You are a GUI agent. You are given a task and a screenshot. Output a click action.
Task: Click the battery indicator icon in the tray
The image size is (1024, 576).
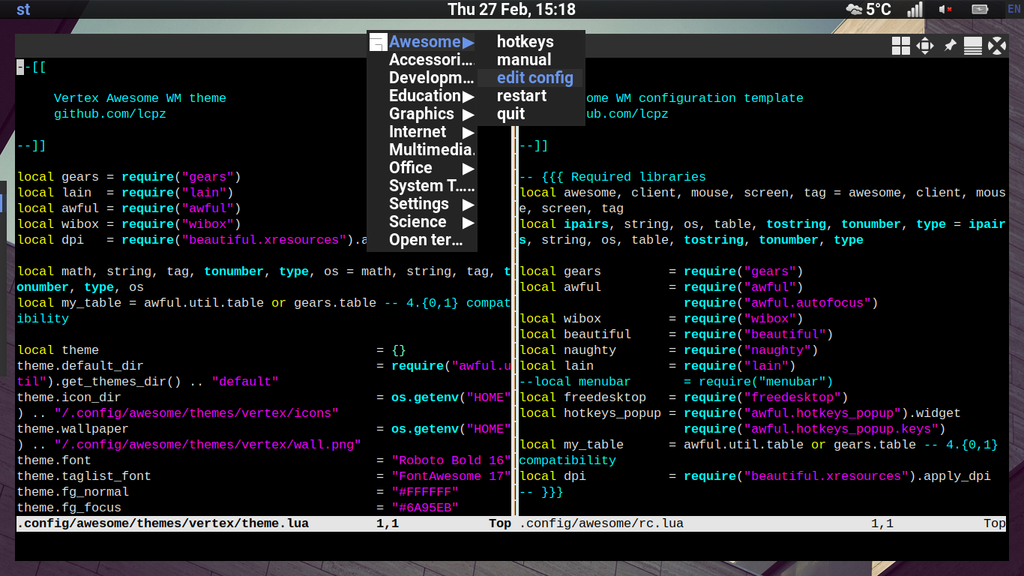(978, 9)
